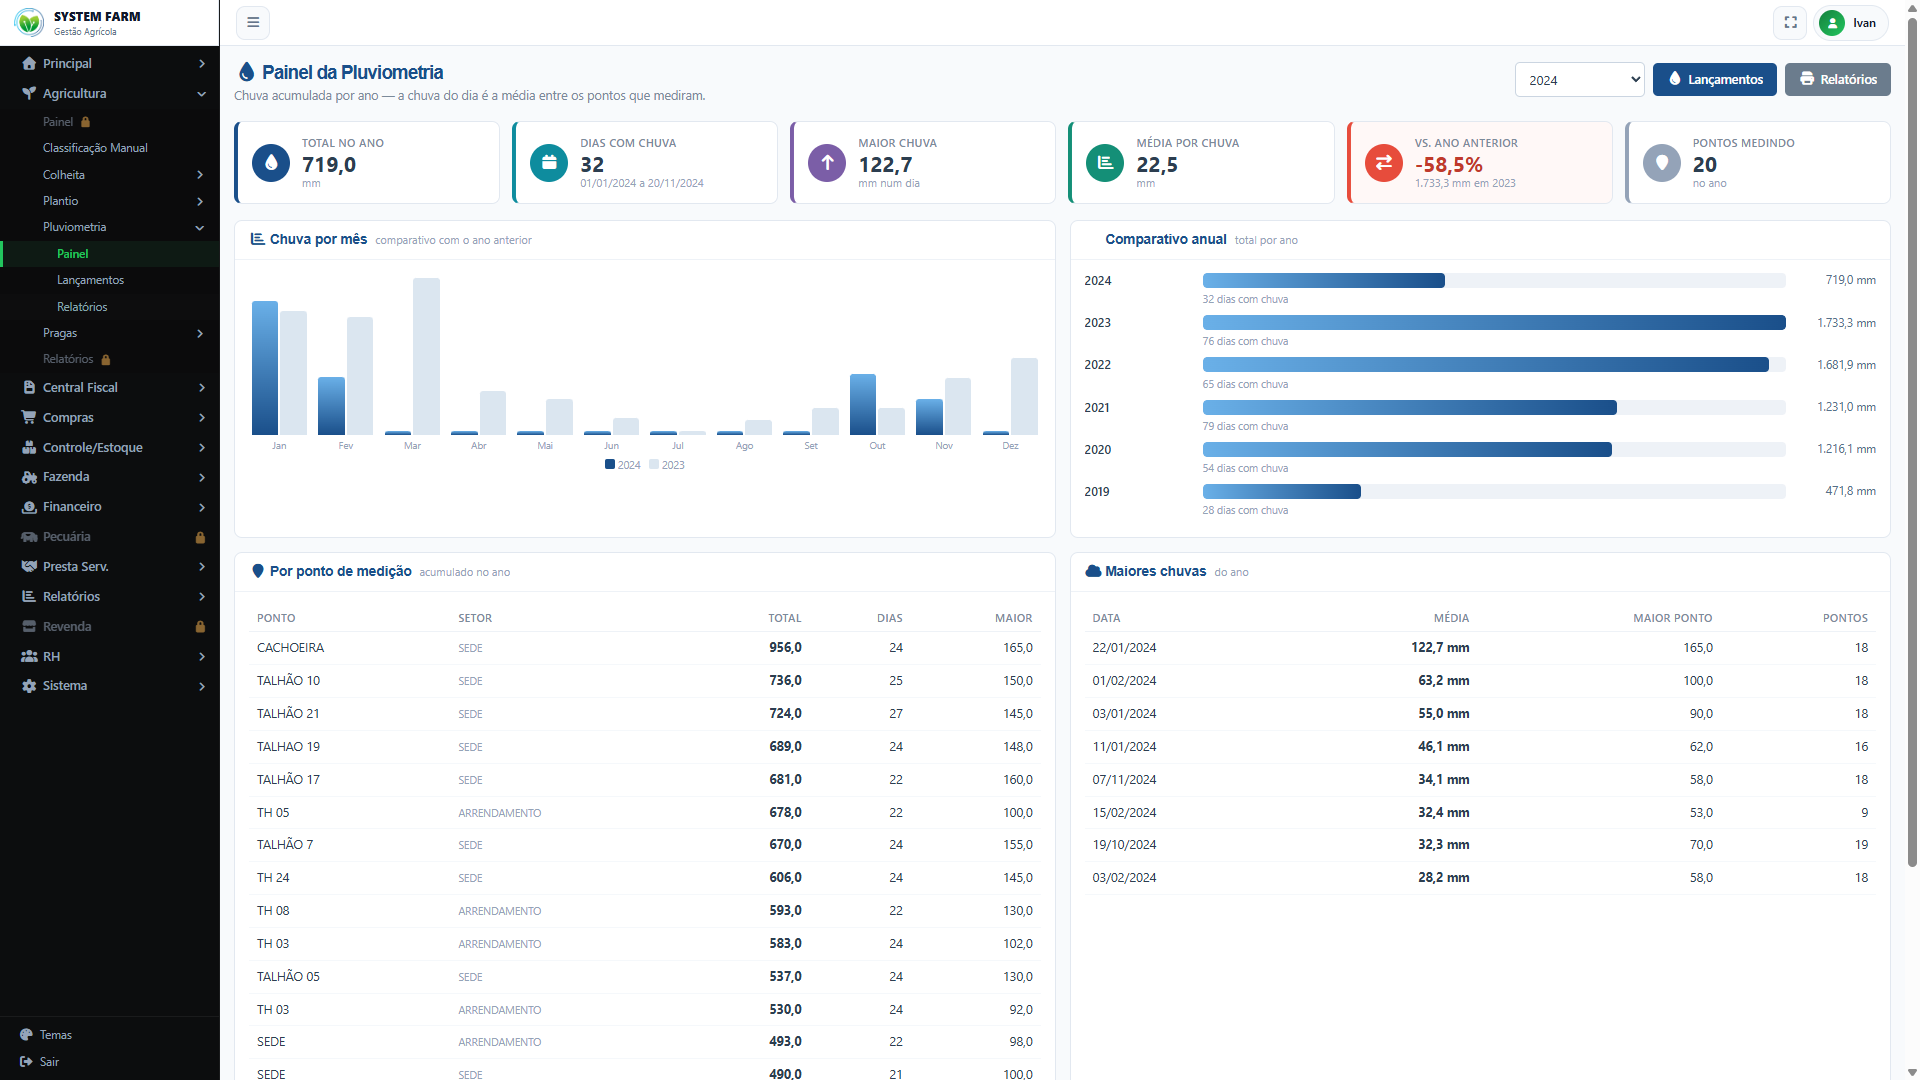
Task: Open the 2024 year selector dropdown
Action: 1580,80
